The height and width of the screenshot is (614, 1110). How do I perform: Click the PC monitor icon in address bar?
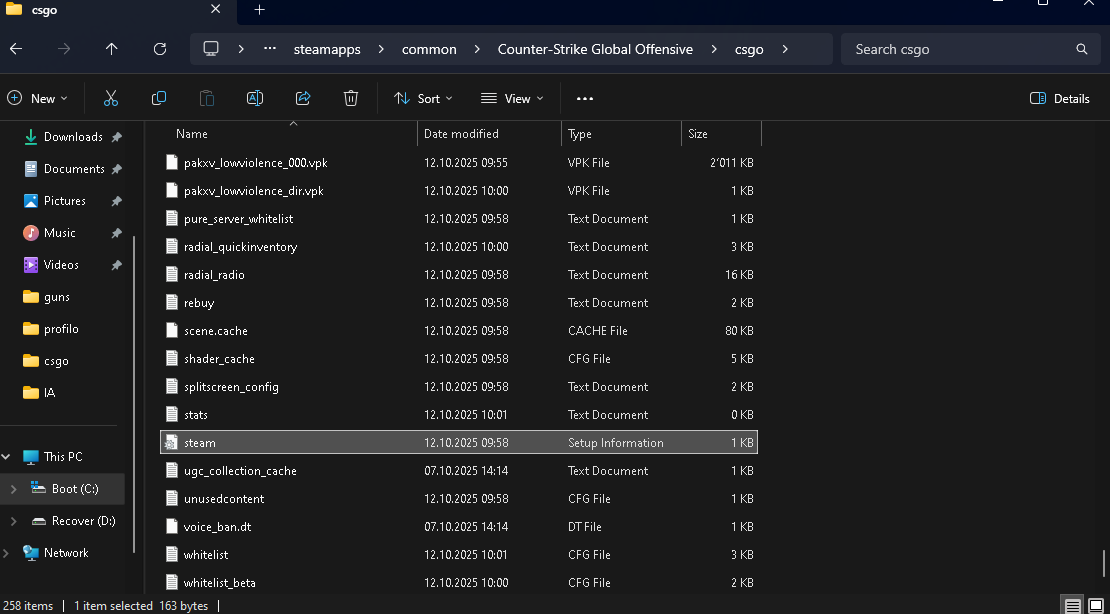point(210,49)
